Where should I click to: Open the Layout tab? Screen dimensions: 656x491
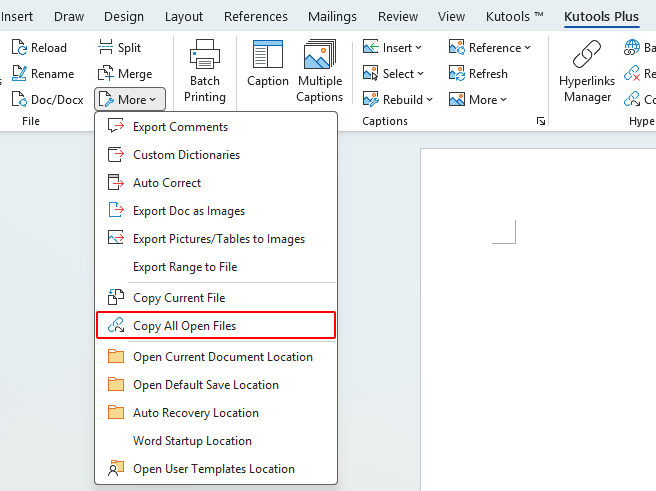pos(184,17)
